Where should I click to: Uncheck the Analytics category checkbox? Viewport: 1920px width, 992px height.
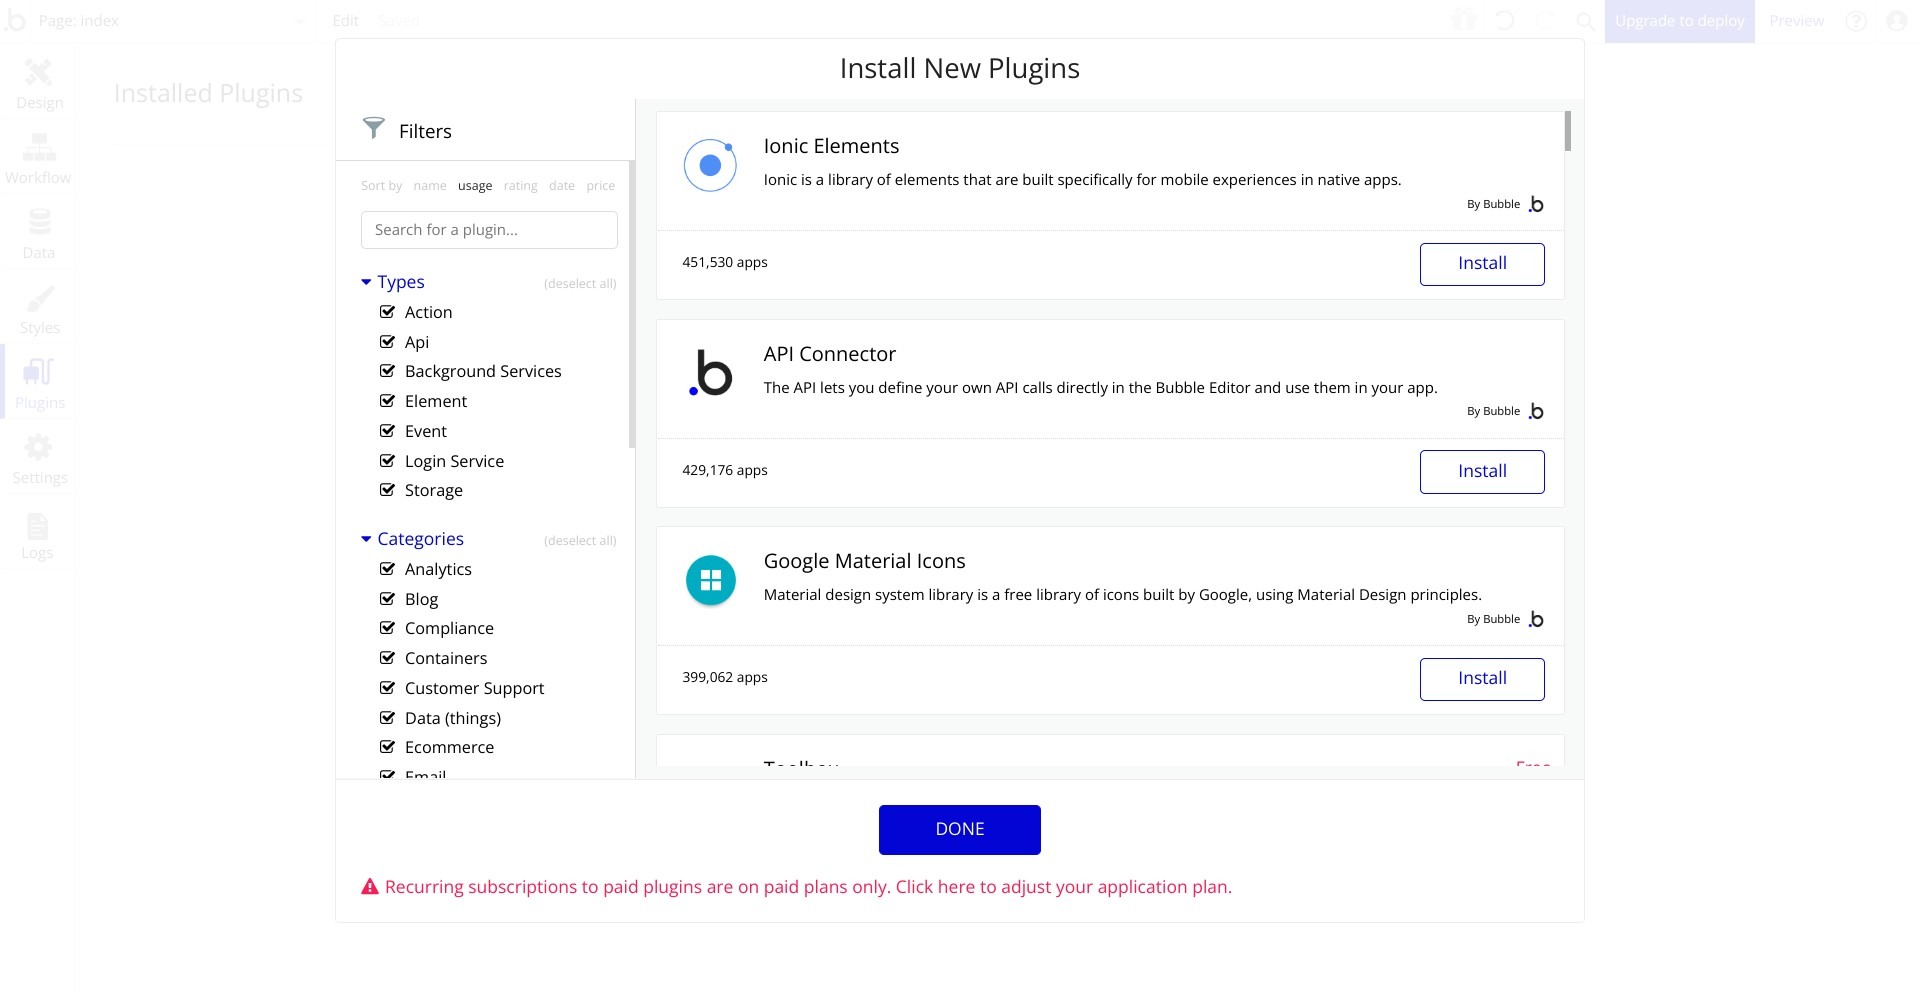point(387,569)
